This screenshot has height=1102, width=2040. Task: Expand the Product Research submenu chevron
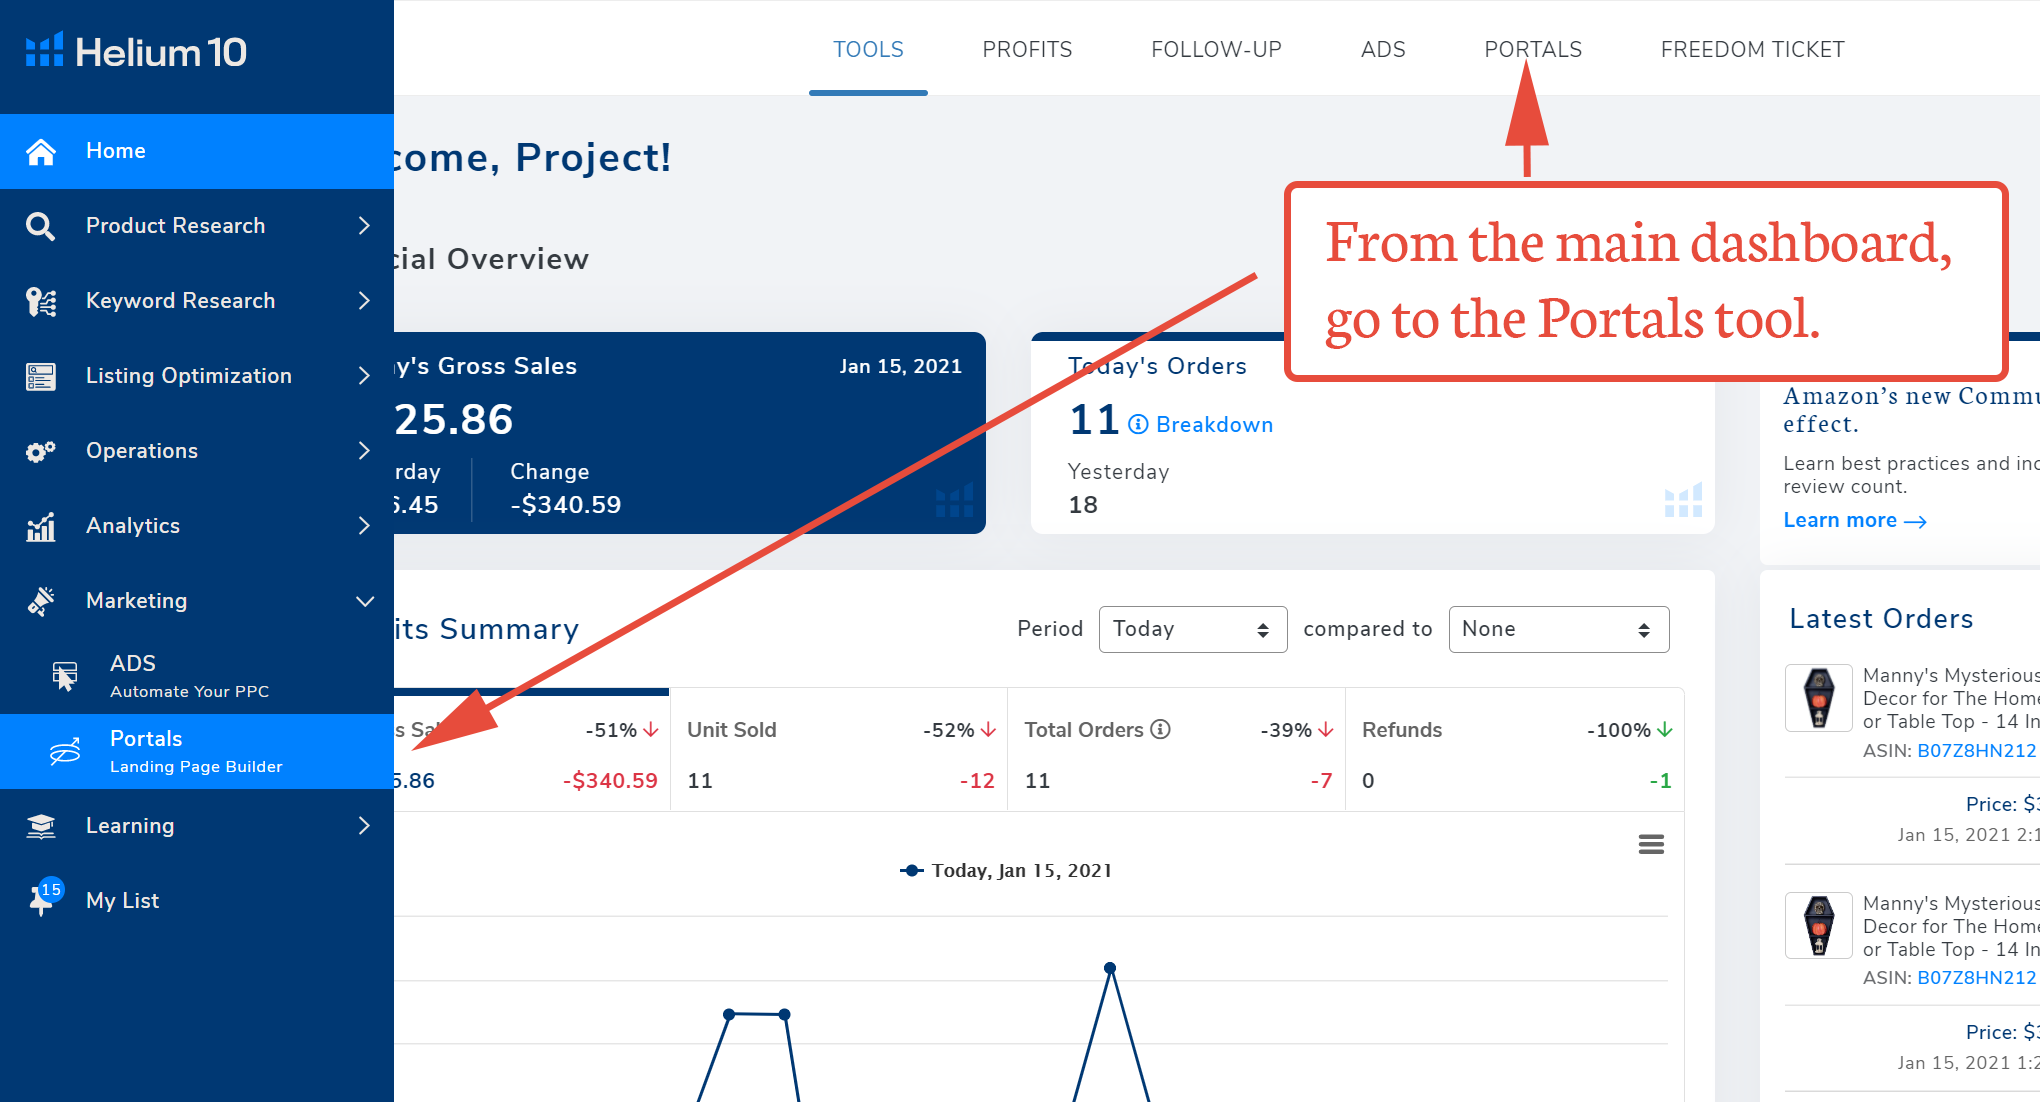364,226
